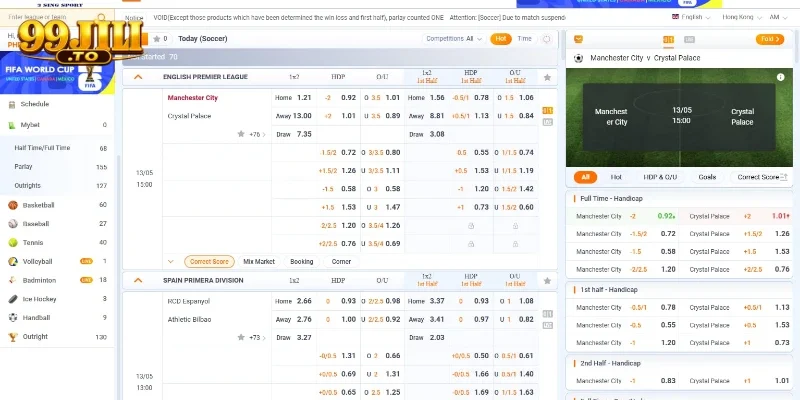Image resolution: width=800 pixels, height=400 pixels.
Task: Open statistics icon for Manchester City match
Action: tap(547, 122)
